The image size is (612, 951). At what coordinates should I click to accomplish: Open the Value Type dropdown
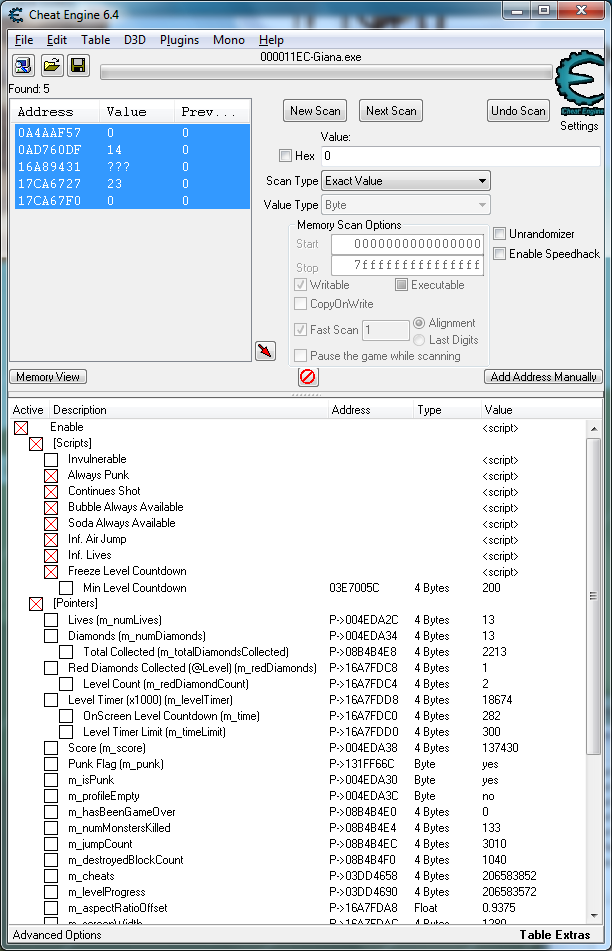pyautogui.click(x=406, y=205)
